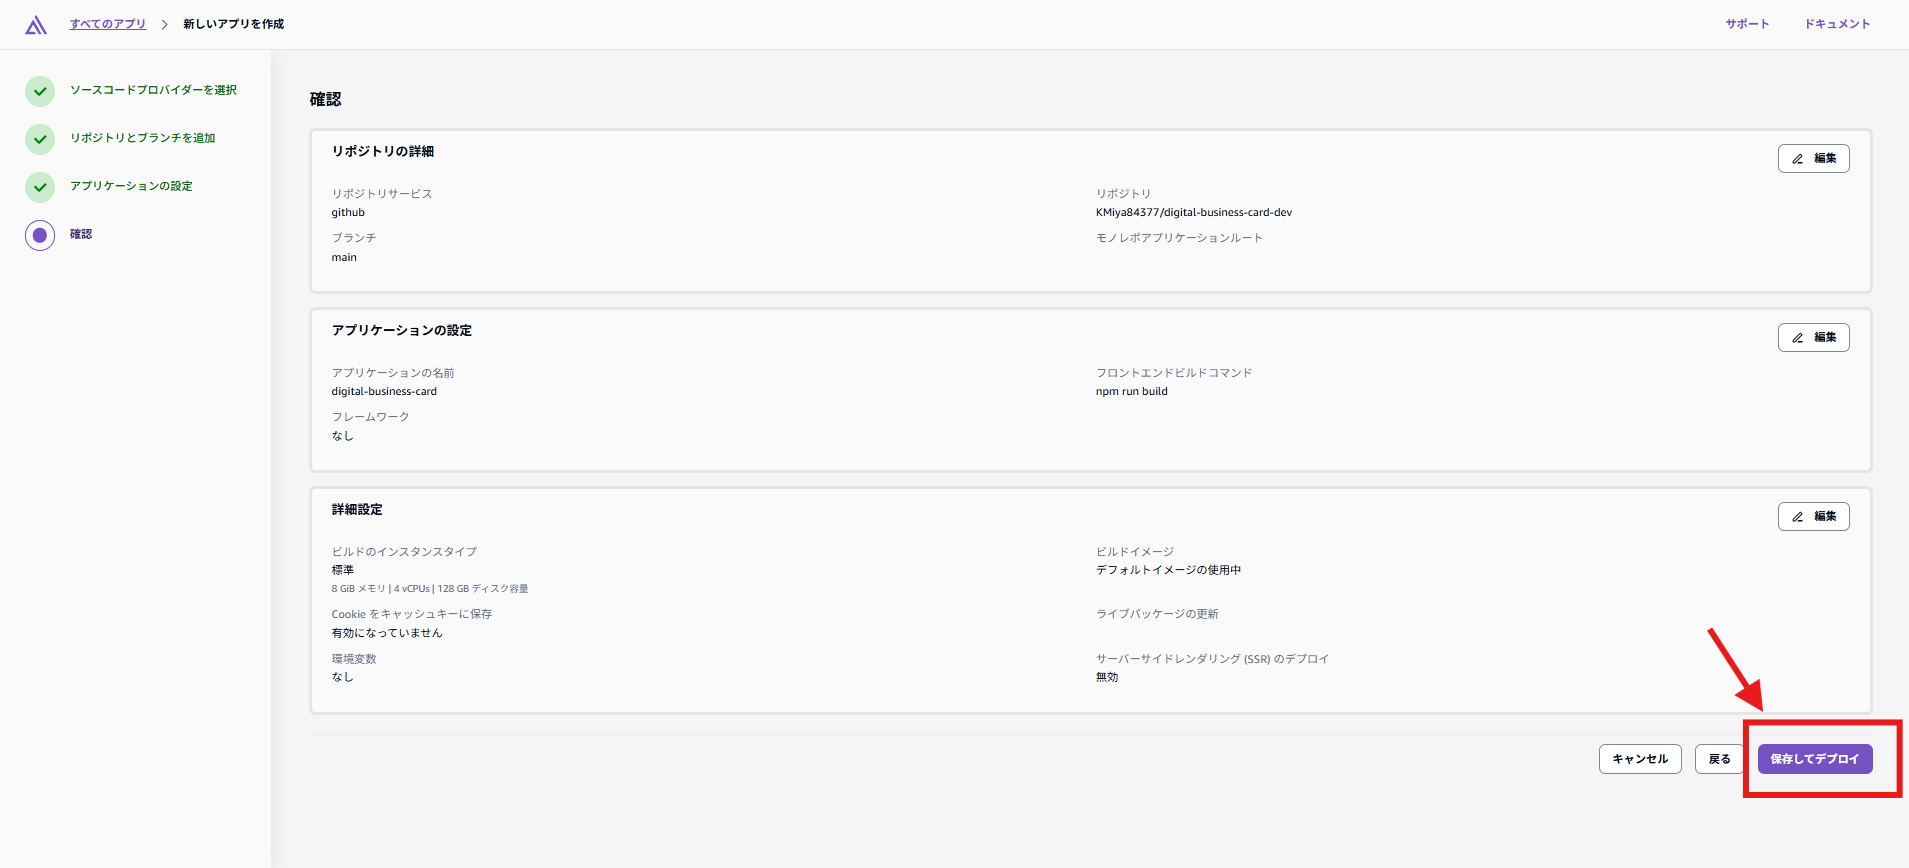Edit the アプリケーションの設定 section
This screenshot has height=868, width=1909.
click(x=1813, y=337)
